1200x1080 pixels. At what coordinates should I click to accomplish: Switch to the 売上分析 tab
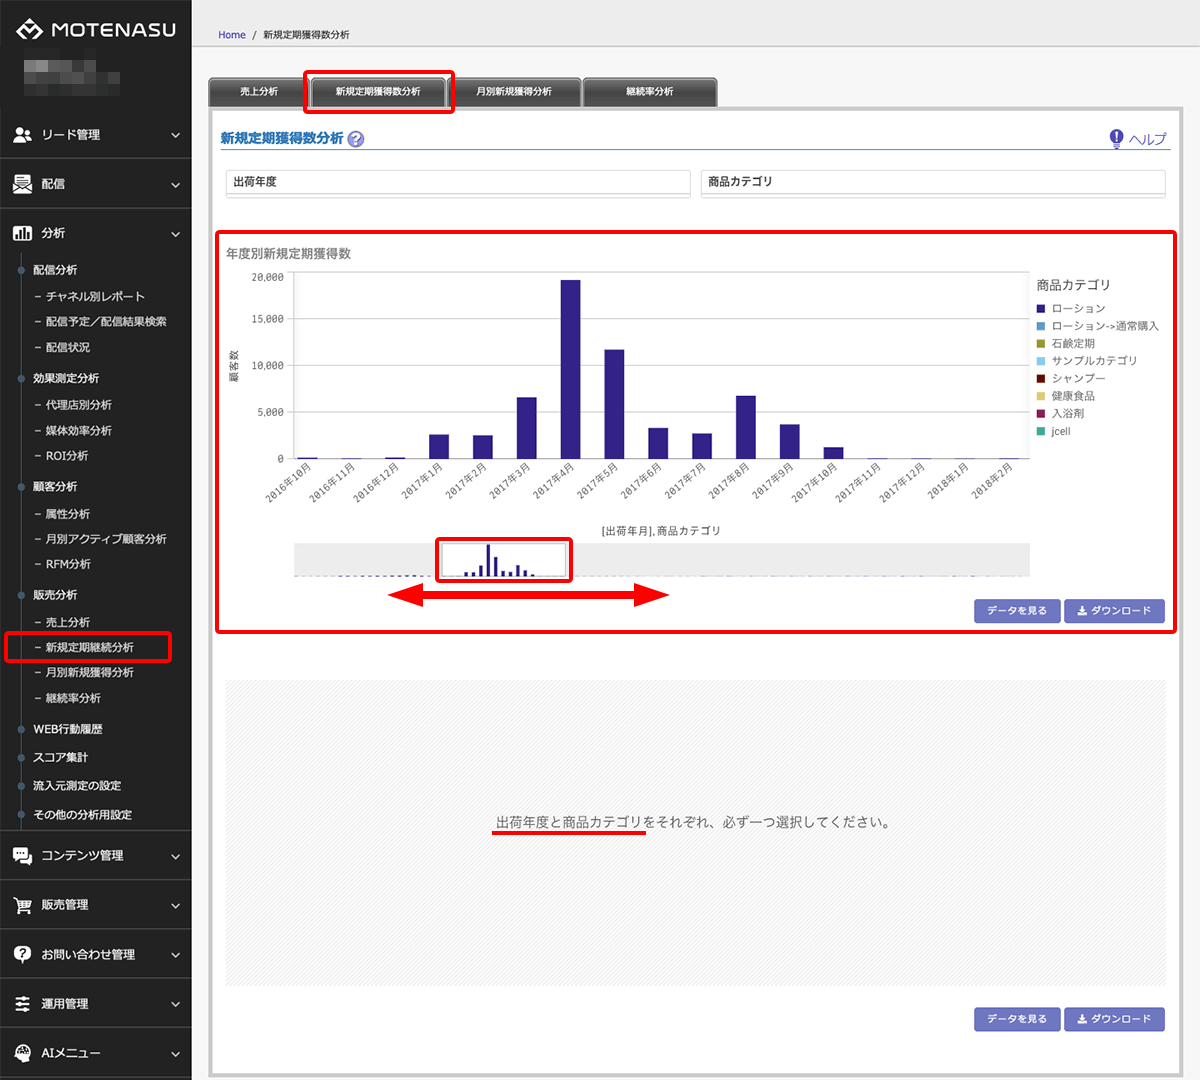click(x=258, y=92)
